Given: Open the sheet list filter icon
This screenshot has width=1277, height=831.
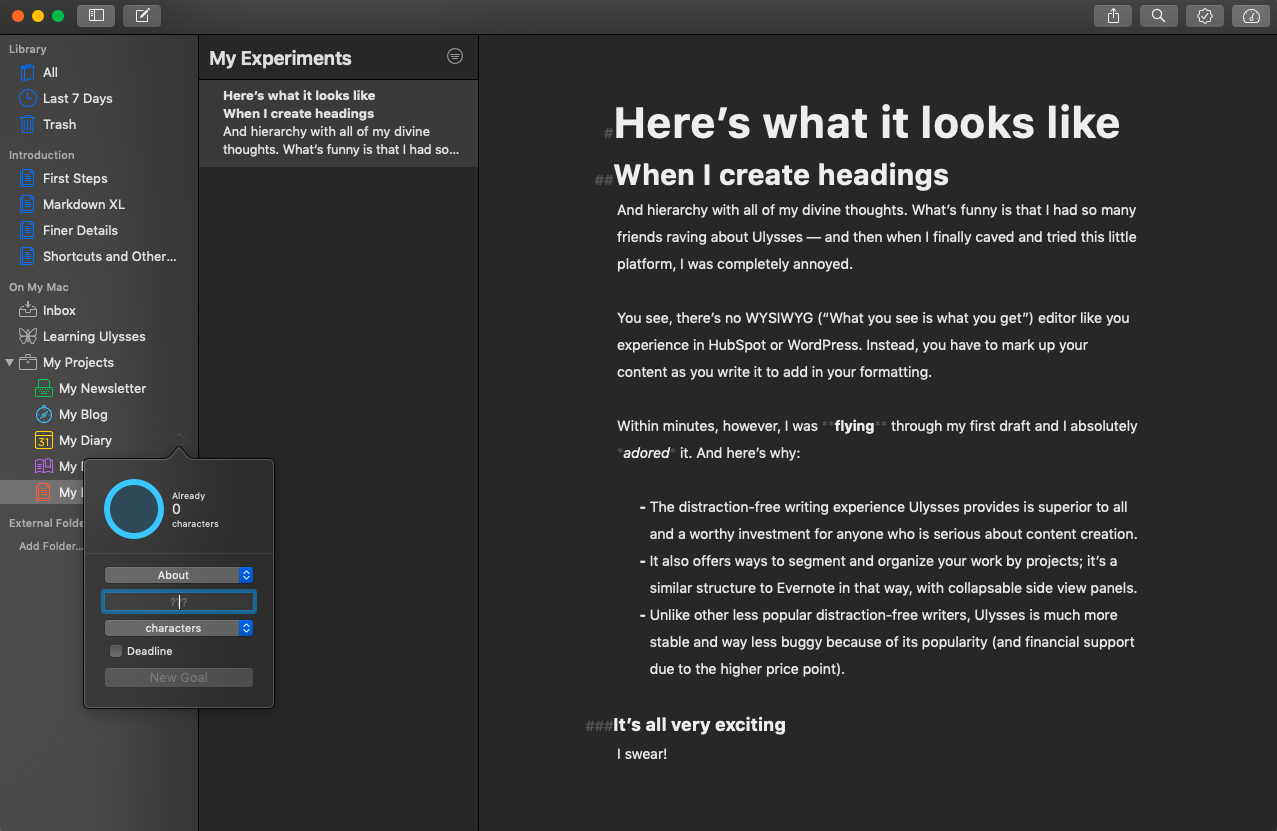Looking at the screenshot, I should (x=455, y=57).
